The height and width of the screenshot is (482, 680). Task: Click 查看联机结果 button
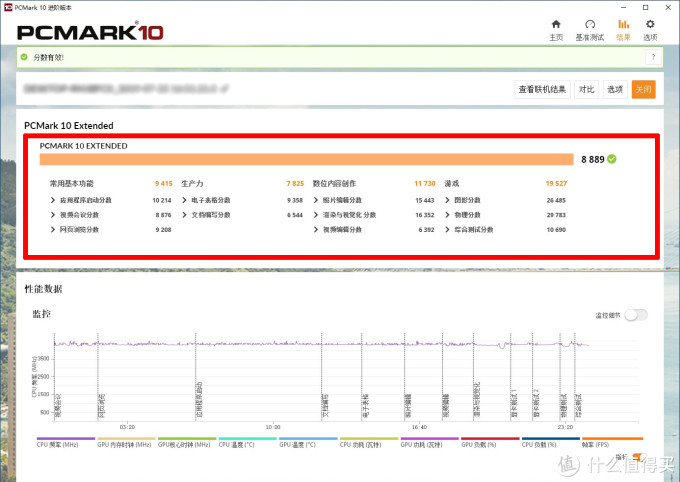pyautogui.click(x=542, y=89)
